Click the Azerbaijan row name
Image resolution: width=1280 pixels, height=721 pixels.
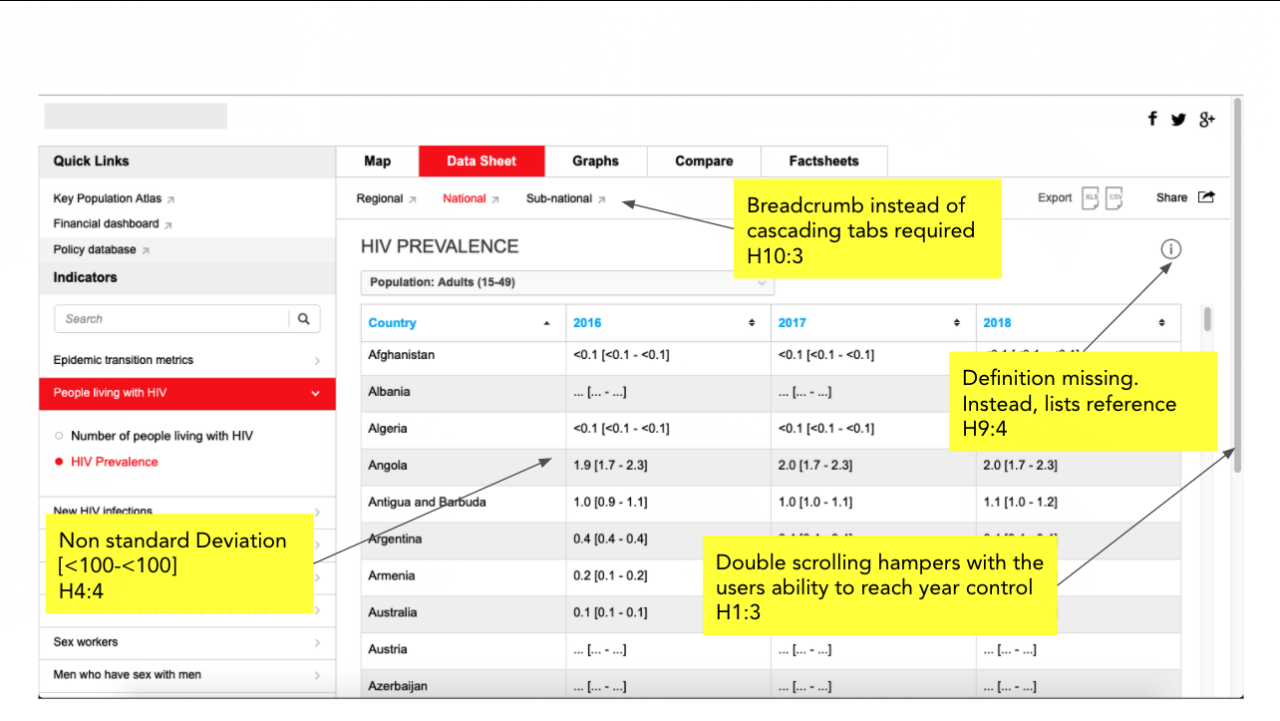coord(397,686)
